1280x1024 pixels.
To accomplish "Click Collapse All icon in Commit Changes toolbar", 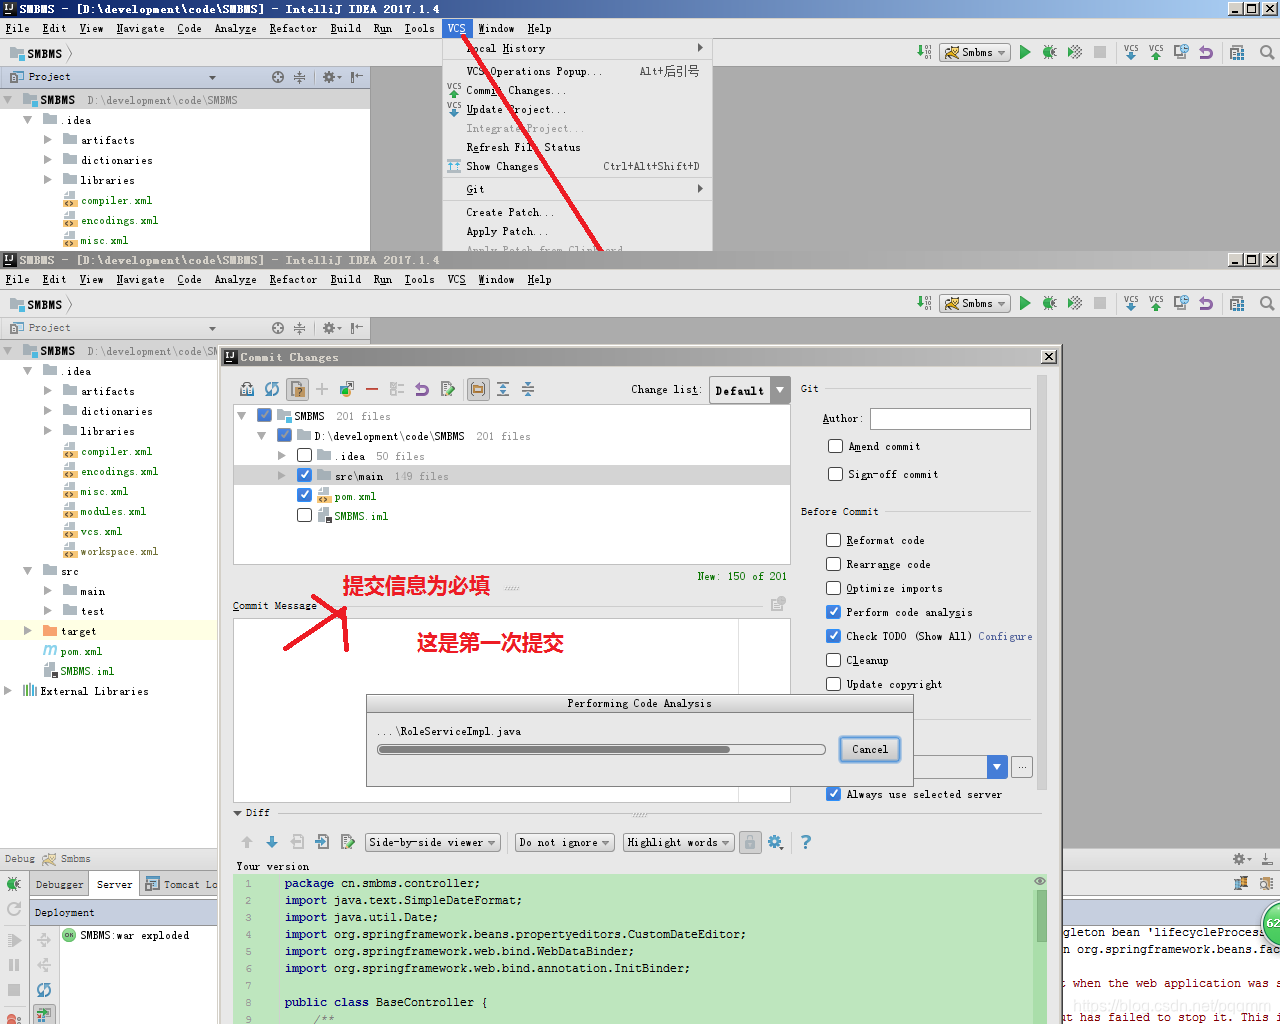I will pyautogui.click(x=528, y=389).
